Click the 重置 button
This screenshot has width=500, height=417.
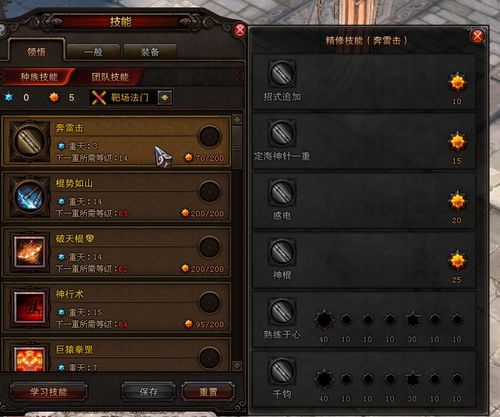click(208, 392)
